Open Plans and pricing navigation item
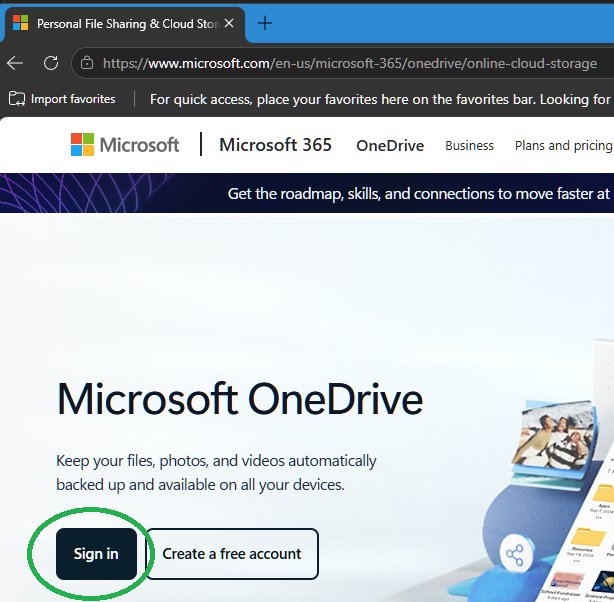The image size is (614, 602). point(564,146)
